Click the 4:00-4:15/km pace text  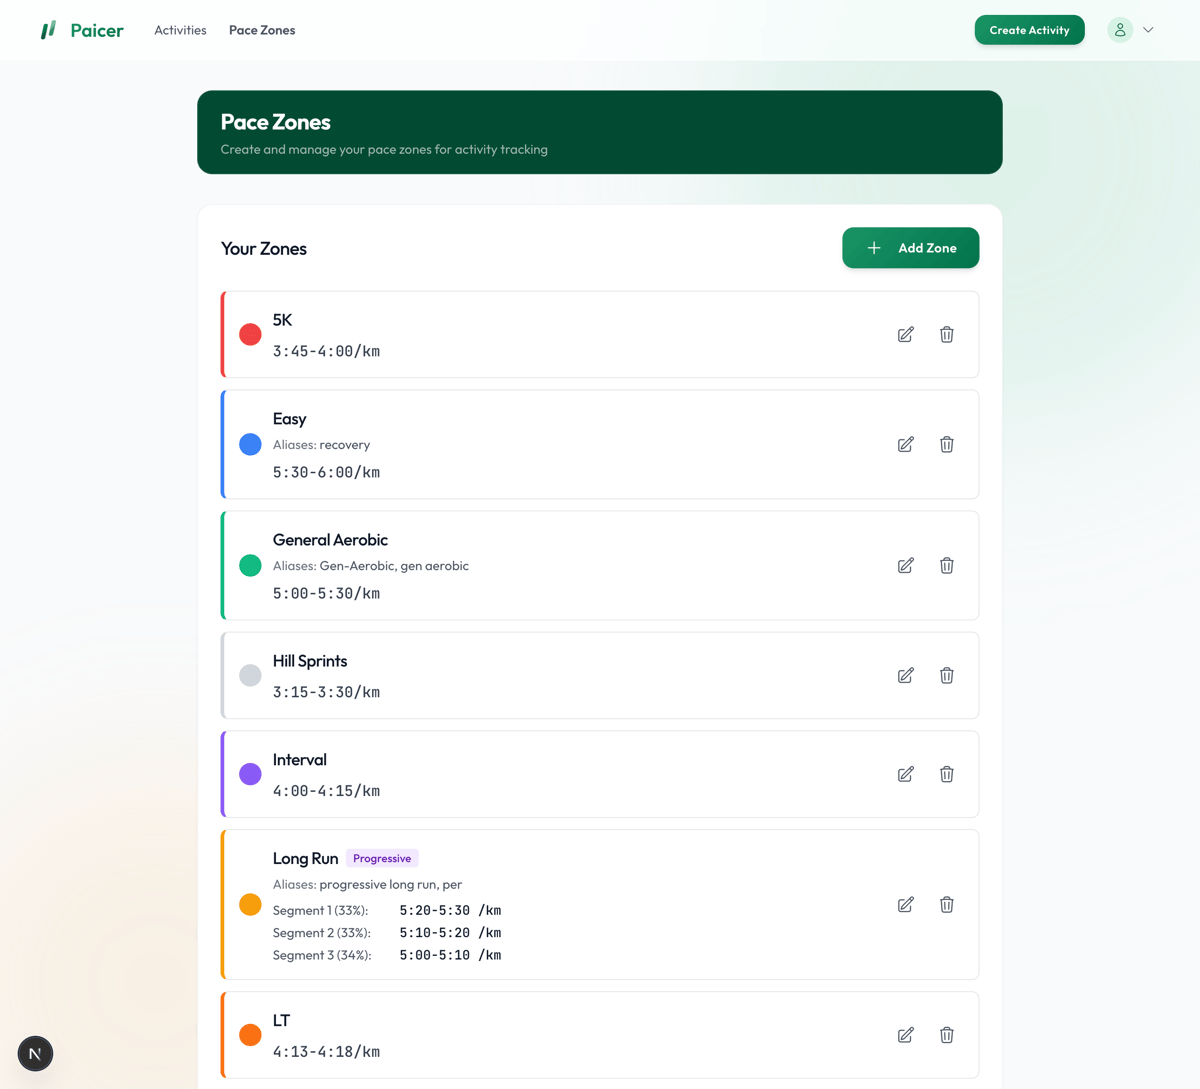(326, 791)
